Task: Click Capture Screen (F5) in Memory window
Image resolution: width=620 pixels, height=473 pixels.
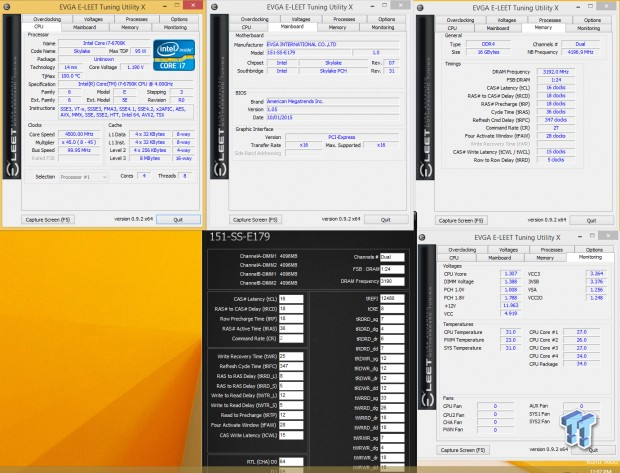Action: point(461,220)
